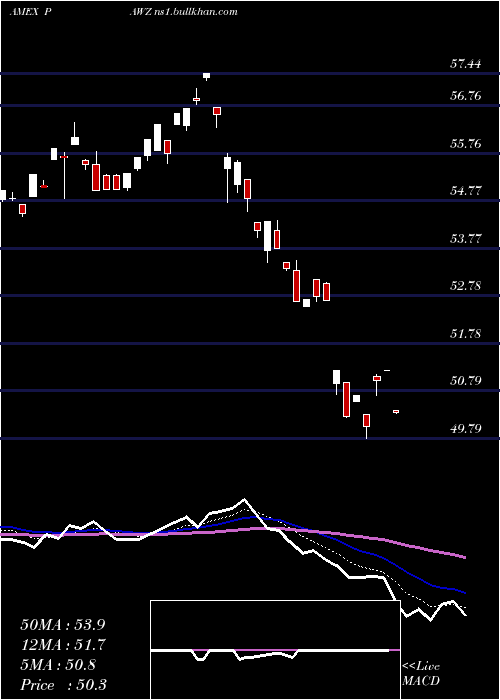Click the 5MA : 50.8 readout

(x=58, y=665)
